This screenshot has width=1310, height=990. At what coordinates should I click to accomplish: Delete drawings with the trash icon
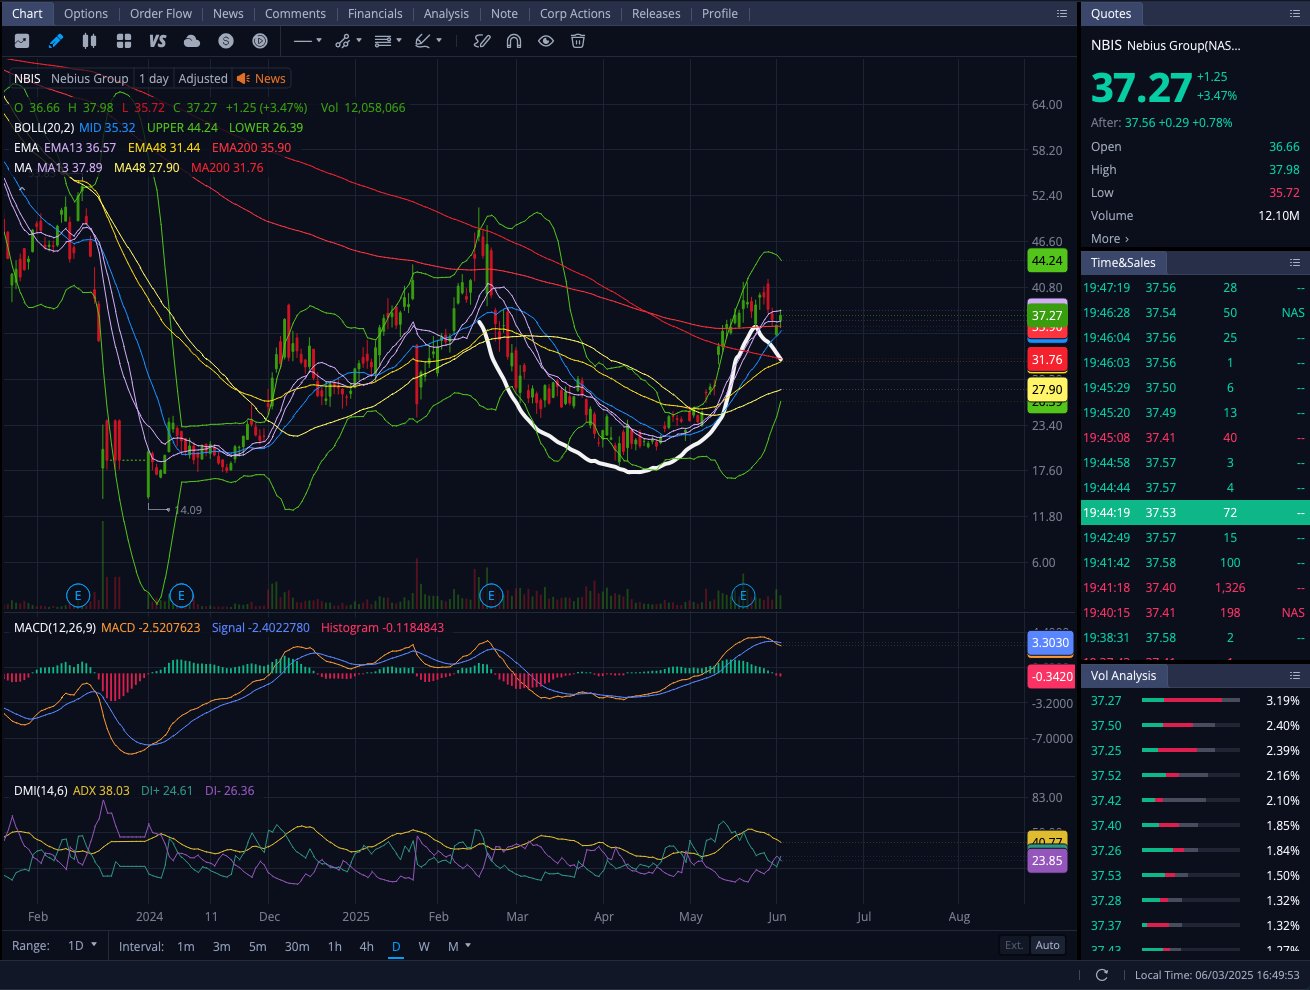(578, 41)
